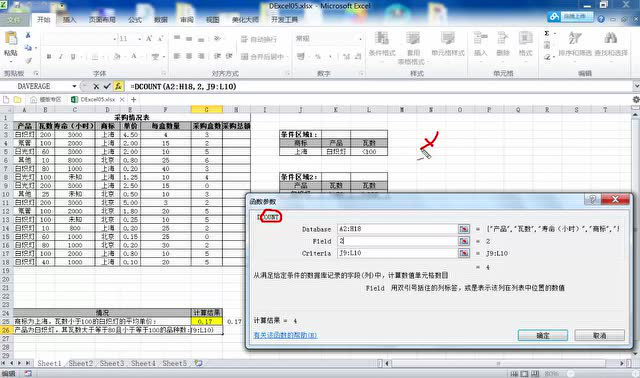The image size is (640, 378).
Task: Click the formula bar enter checkmark icon
Action: [x=107, y=86]
